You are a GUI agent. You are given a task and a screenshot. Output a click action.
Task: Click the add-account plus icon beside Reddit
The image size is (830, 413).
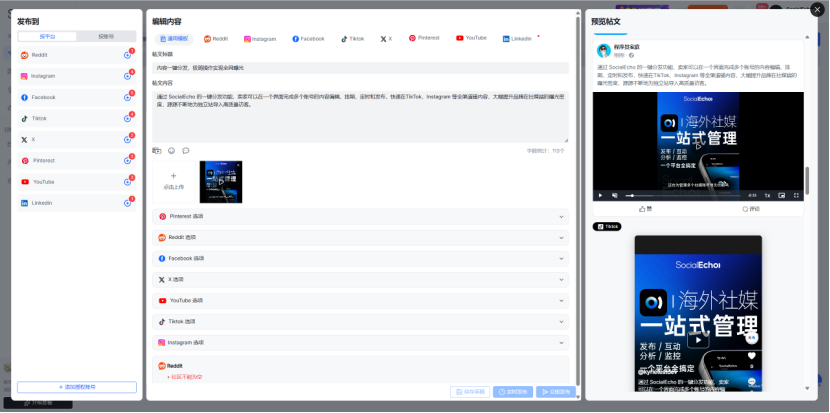tap(128, 55)
